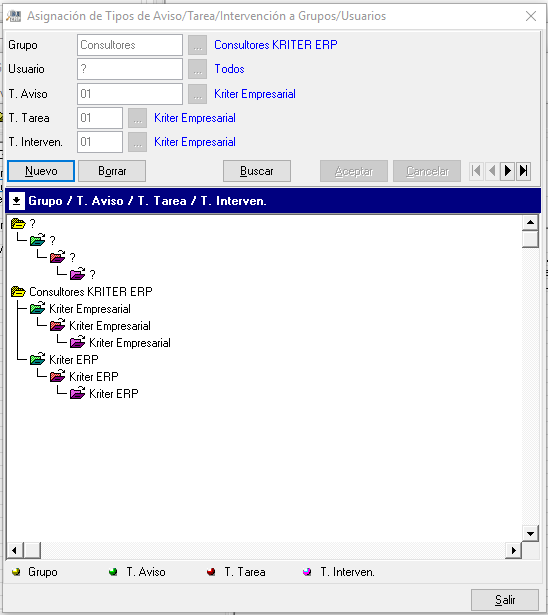Select the green Kriter ERP tree node
This screenshot has width=548, height=615.
tap(74, 360)
